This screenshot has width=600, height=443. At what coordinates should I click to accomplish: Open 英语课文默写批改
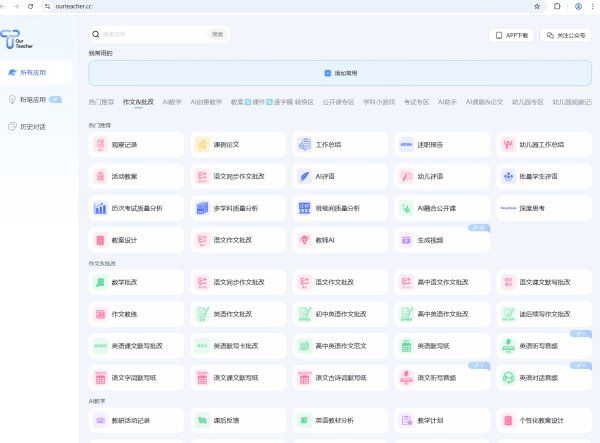pyautogui.click(x=136, y=346)
